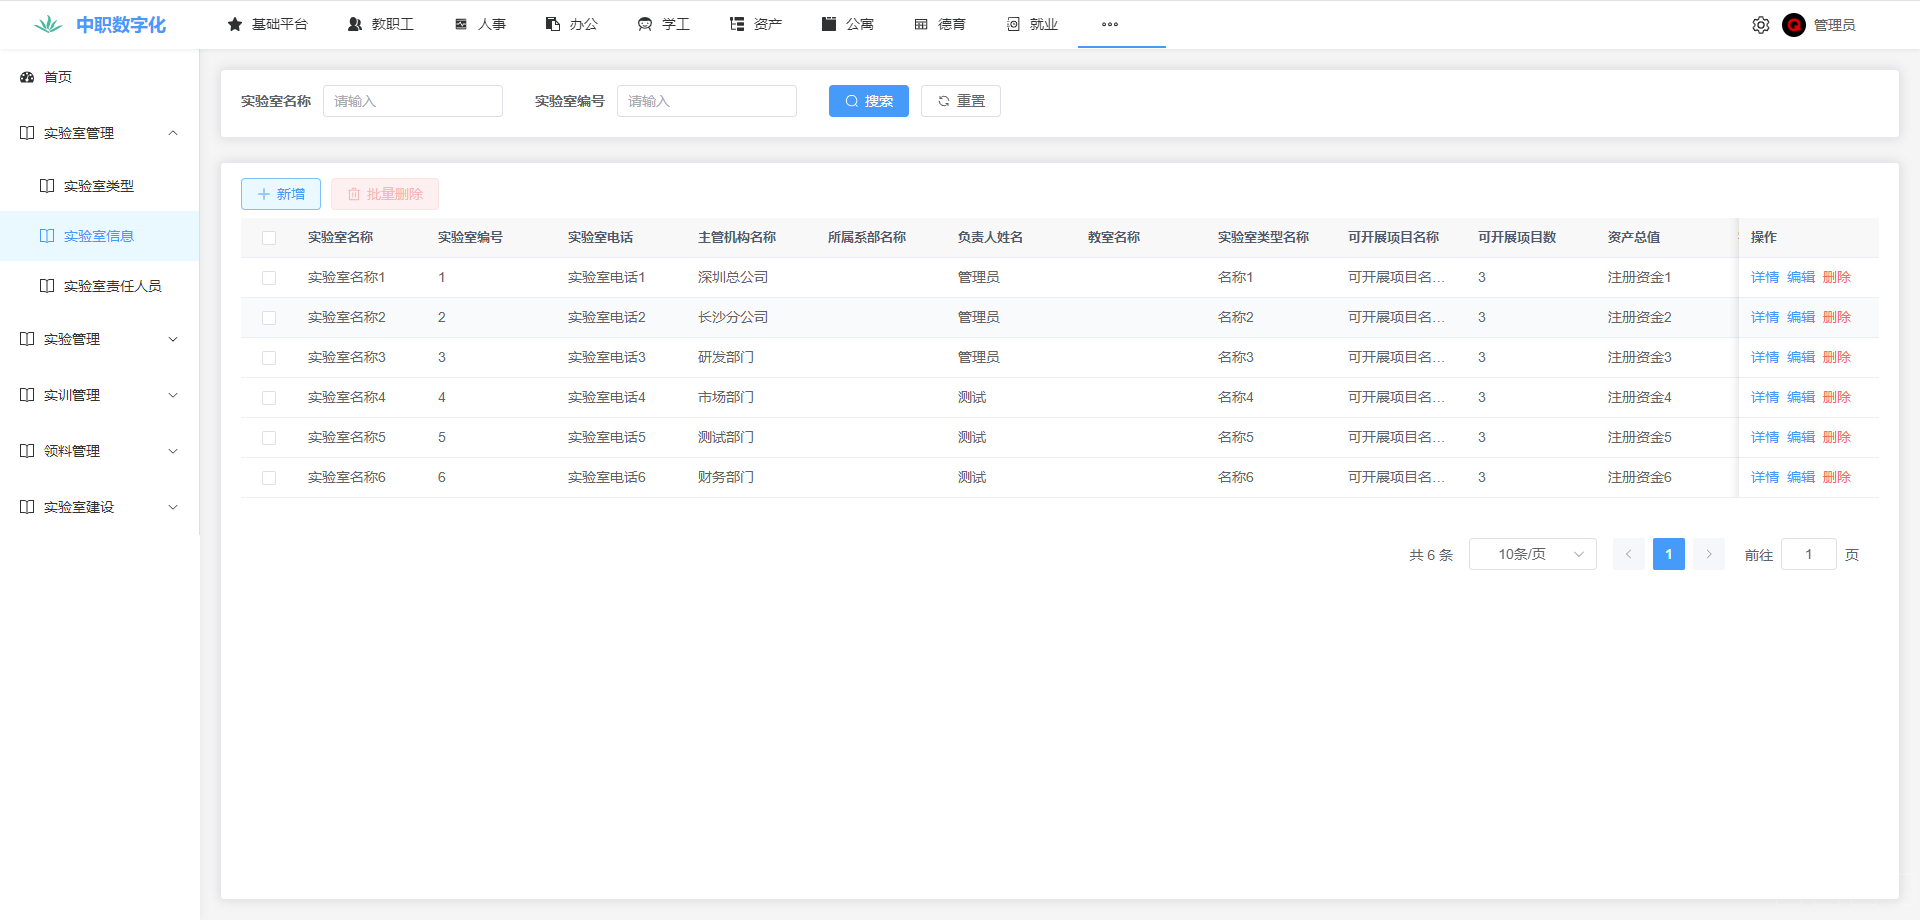
Task: Click the settings gear icon
Action: (x=1760, y=25)
